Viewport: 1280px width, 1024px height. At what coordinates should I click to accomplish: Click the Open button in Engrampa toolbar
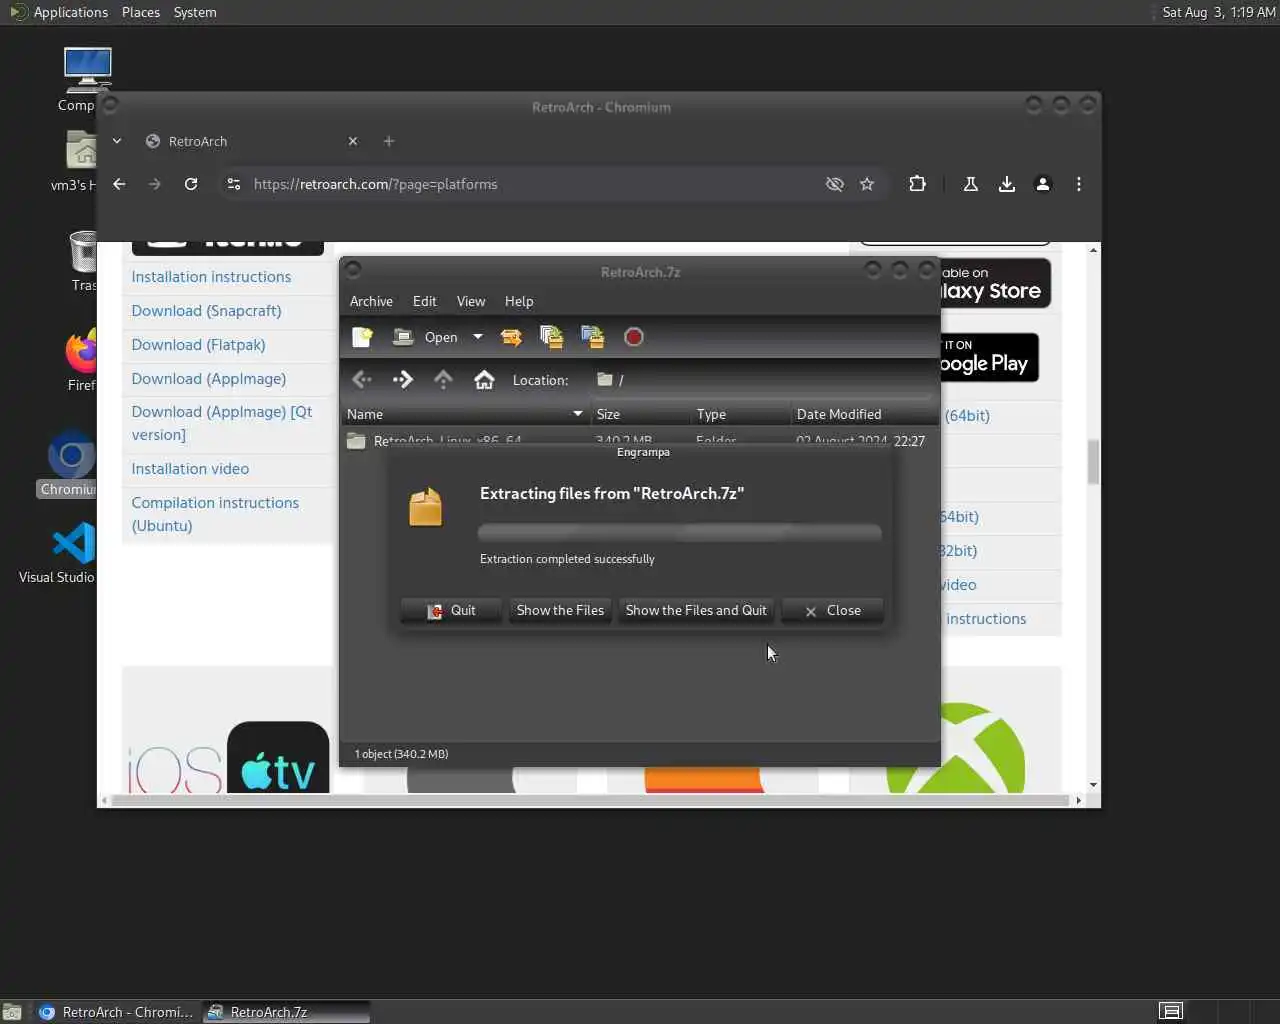(426, 337)
